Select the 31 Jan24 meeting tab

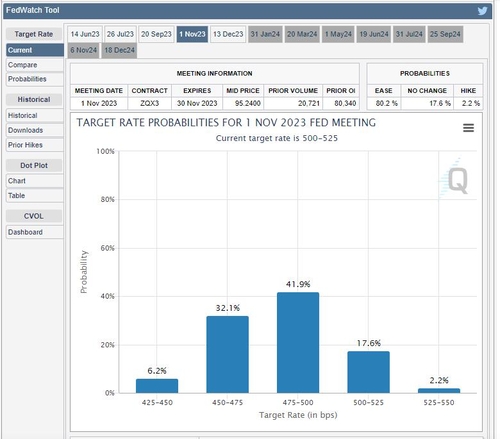pyautogui.click(x=265, y=34)
